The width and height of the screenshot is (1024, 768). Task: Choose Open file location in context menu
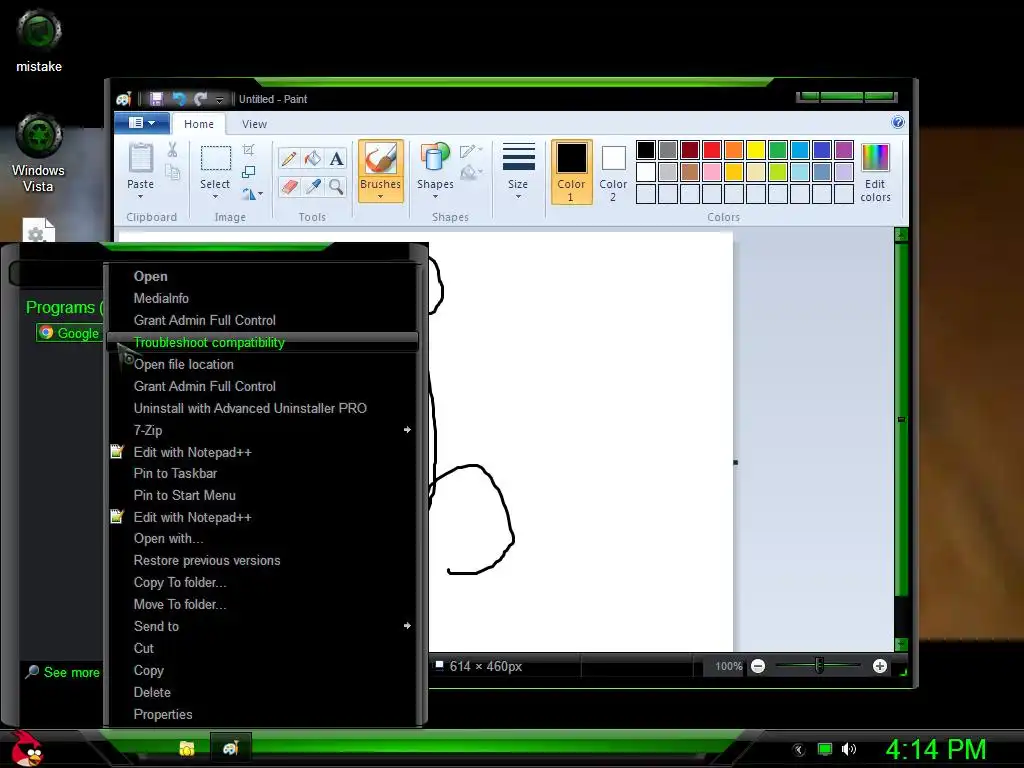click(x=262, y=364)
